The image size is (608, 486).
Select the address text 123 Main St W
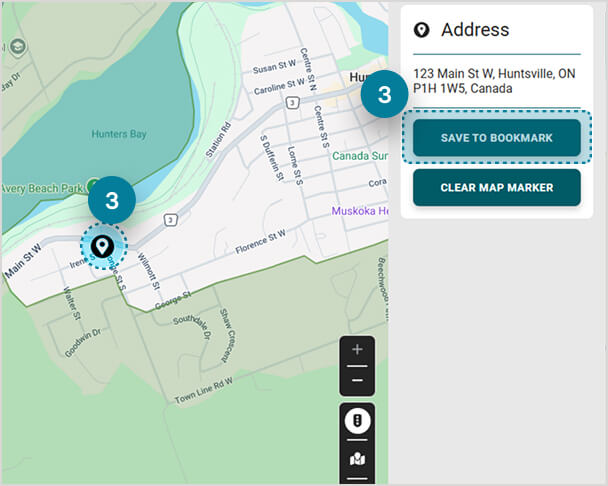[x=494, y=81]
